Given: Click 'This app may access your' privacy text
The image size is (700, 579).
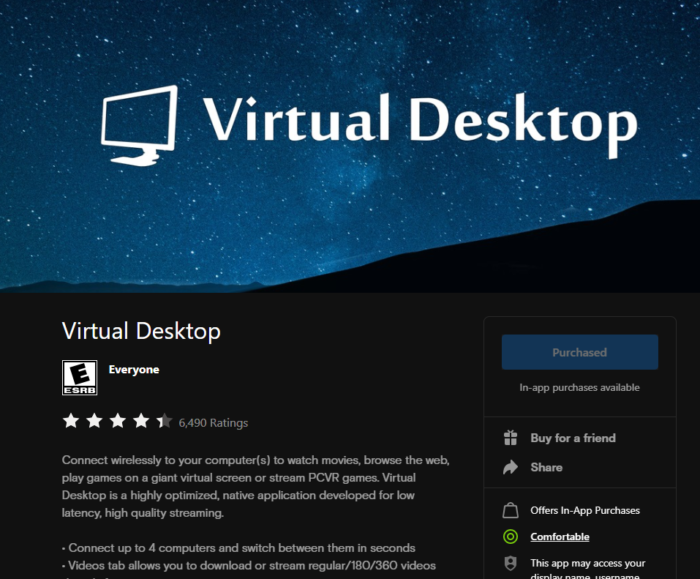Looking at the screenshot, I should coord(588,563).
